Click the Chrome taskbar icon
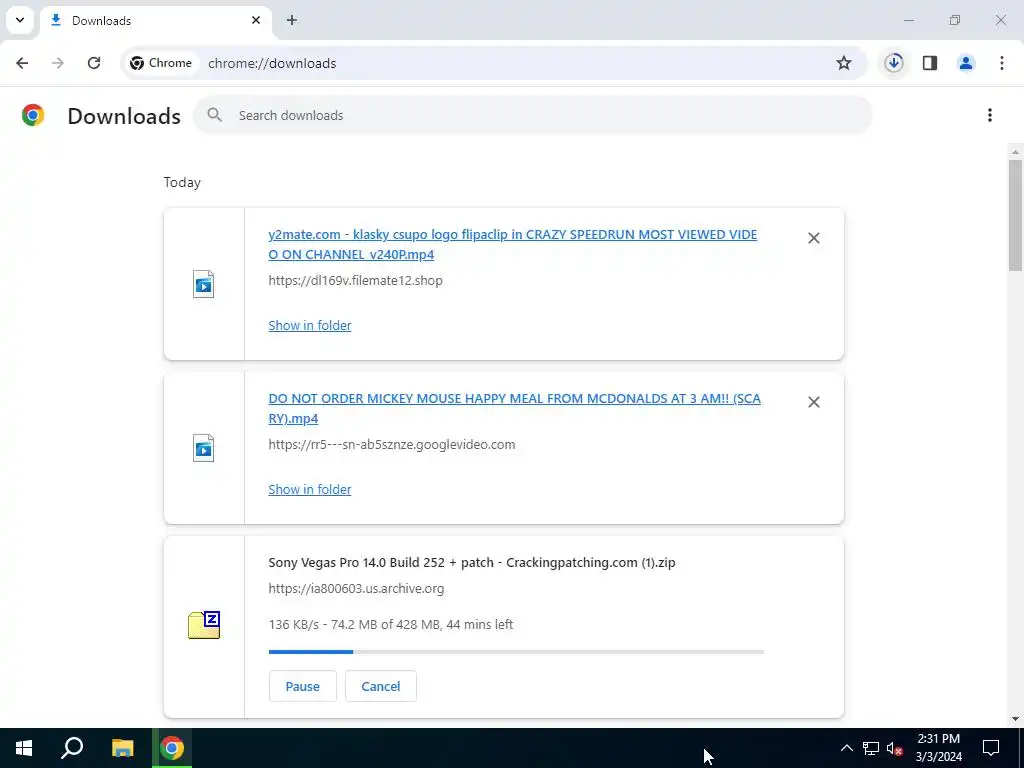The width and height of the screenshot is (1024, 768). tap(172, 748)
